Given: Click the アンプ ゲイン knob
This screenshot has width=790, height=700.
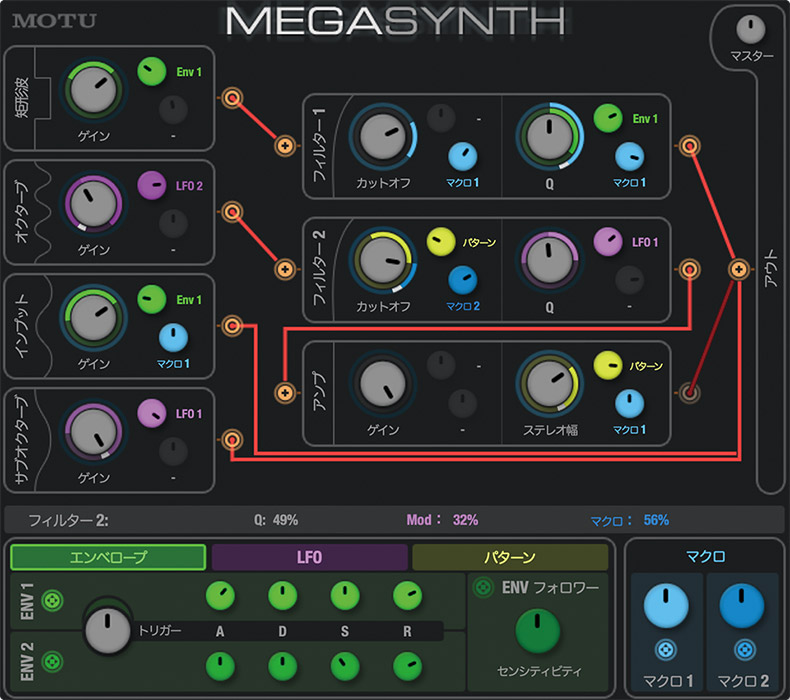Looking at the screenshot, I should coord(383,384).
